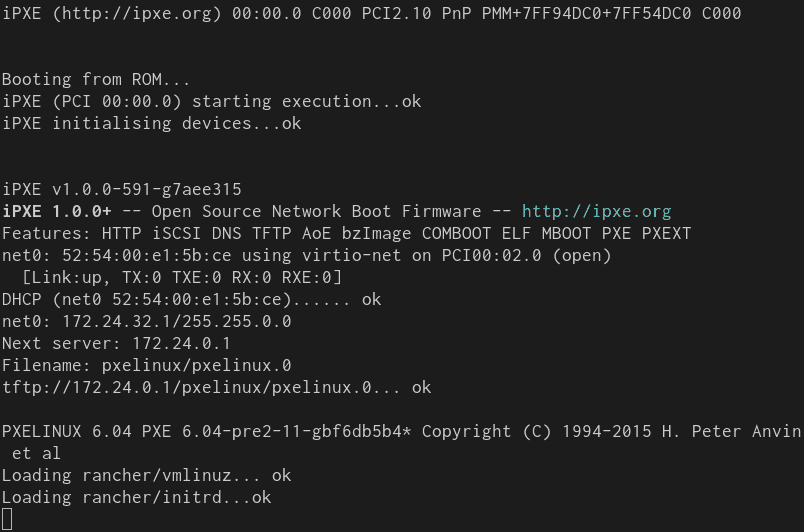The height and width of the screenshot is (532, 804).
Task: Click the 'Filename: pxelinux/pxelinux.0' line
Action: [147, 365]
